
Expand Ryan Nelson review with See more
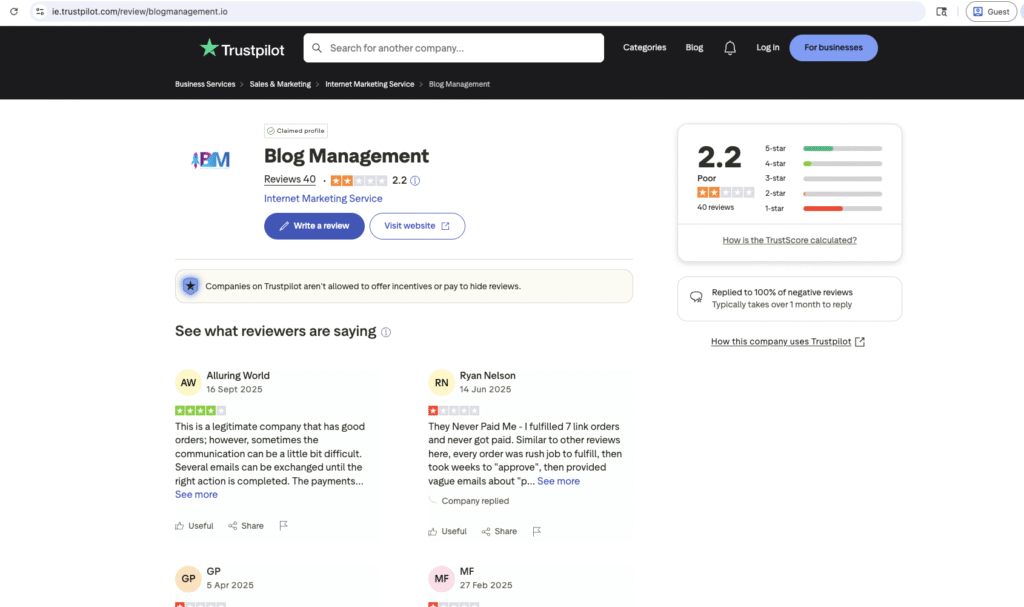(x=558, y=481)
